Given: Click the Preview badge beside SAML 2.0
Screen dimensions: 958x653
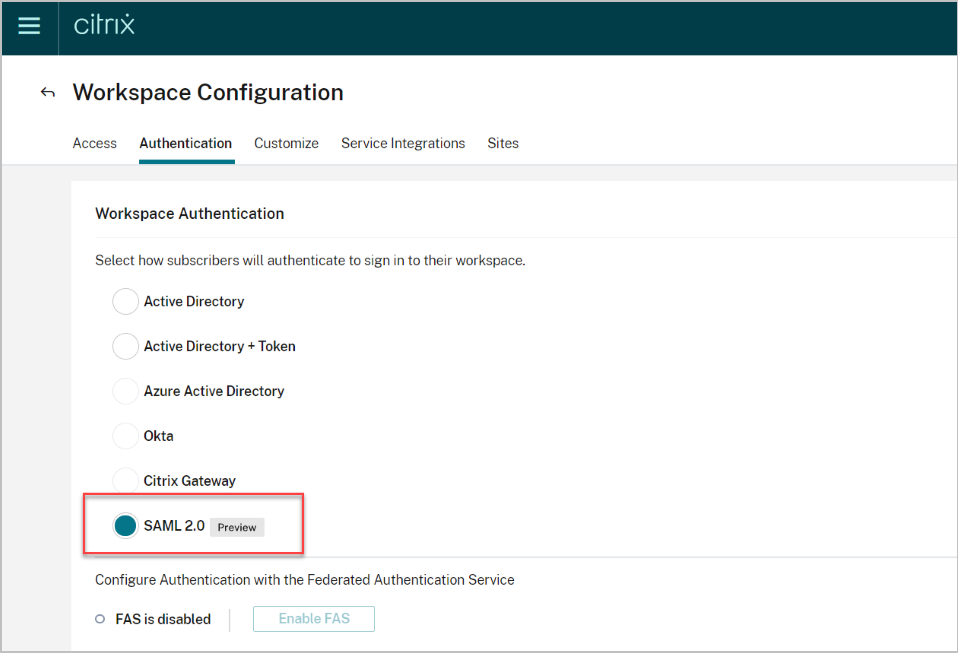Looking at the screenshot, I should [237, 527].
